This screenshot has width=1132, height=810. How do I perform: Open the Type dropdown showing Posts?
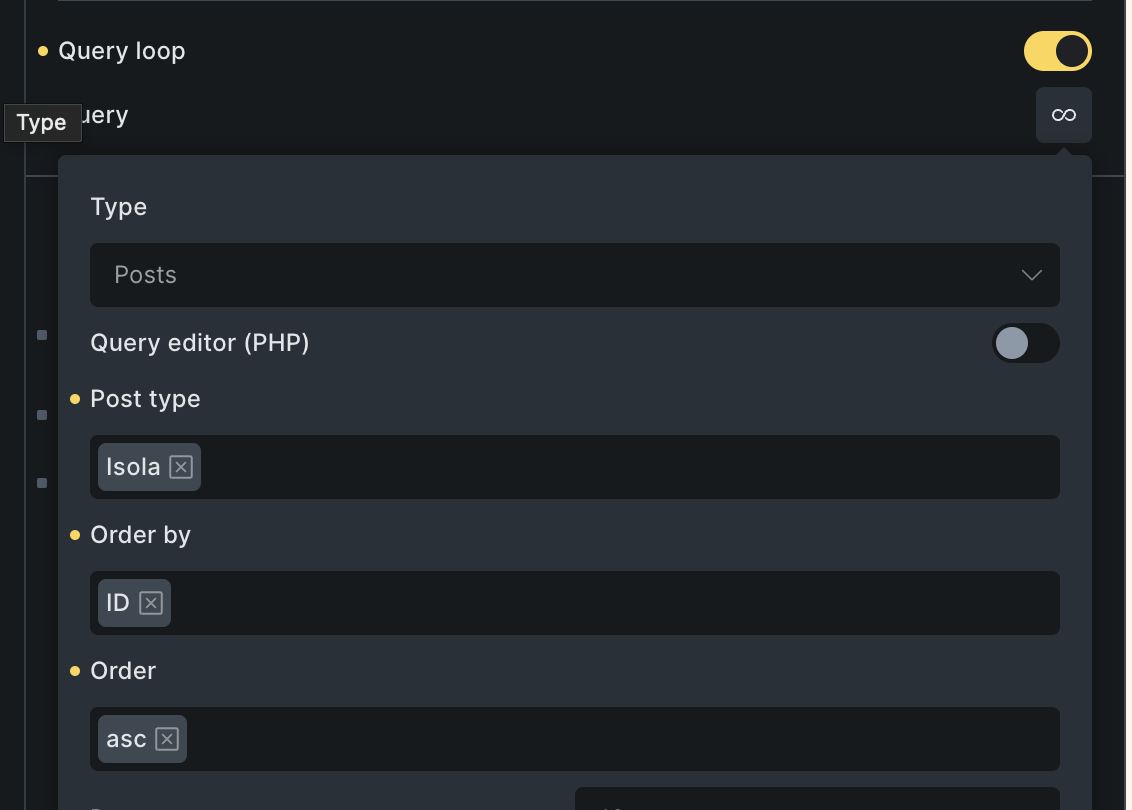560,275
